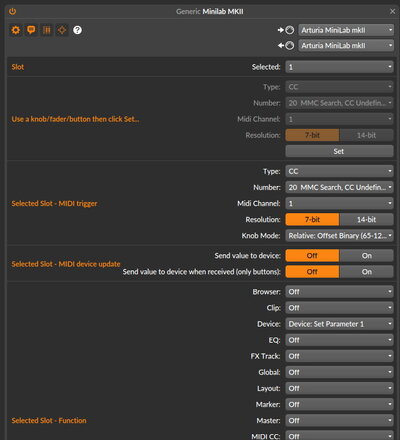This screenshot has width=400, height=440.
Task: Click the Set button
Action: click(x=339, y=151)
